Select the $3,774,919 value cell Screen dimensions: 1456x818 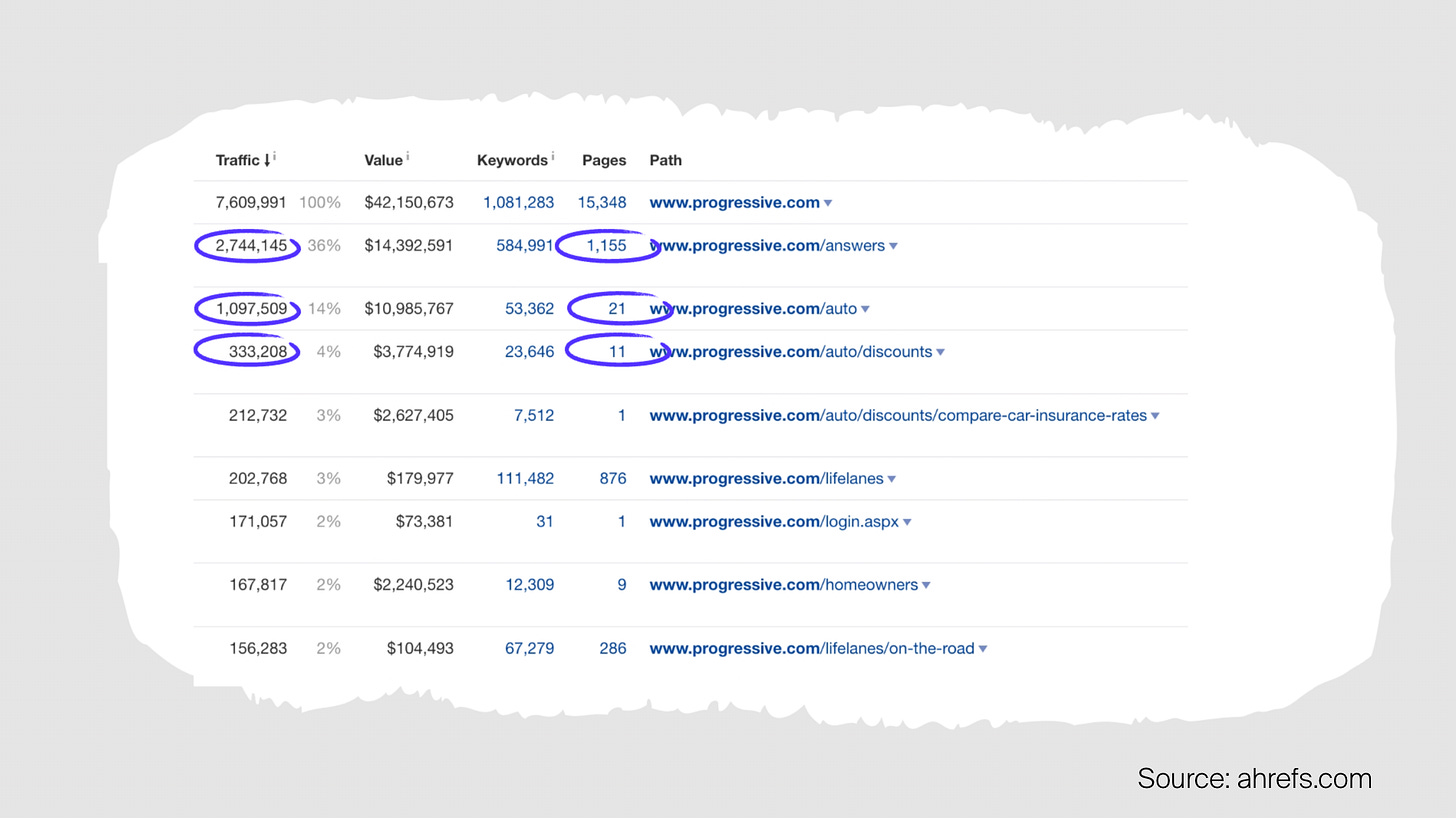(413, 351)
